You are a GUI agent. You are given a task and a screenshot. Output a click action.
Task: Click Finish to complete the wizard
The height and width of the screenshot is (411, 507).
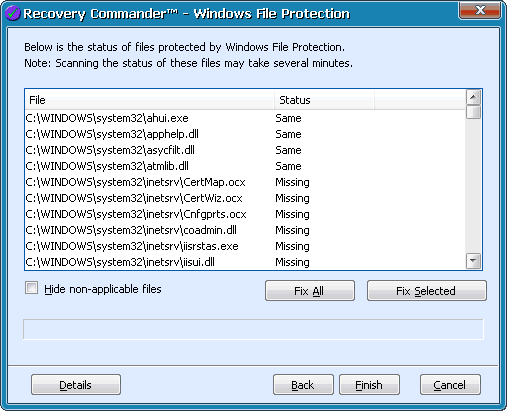pos(369,385)
